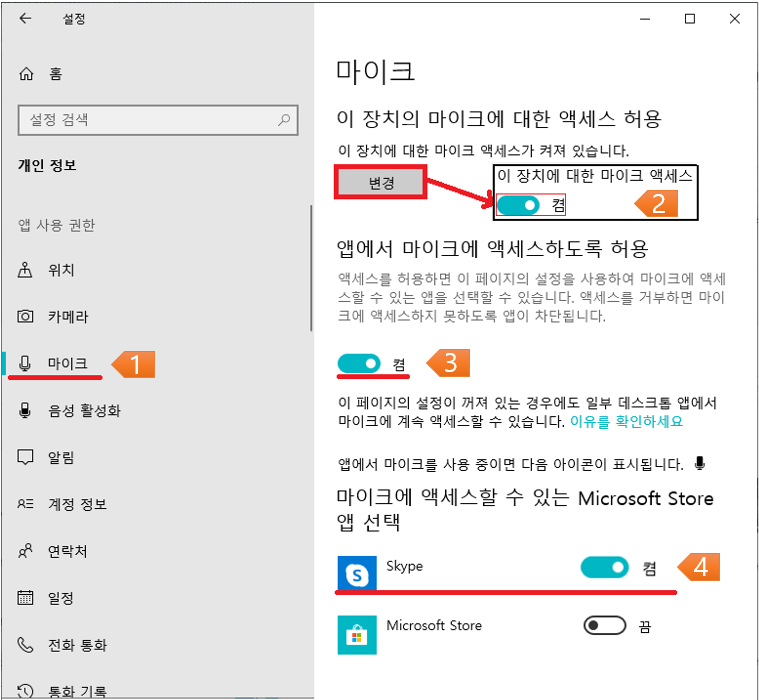Click the 통화 기록 history icon

click(25, 691)
